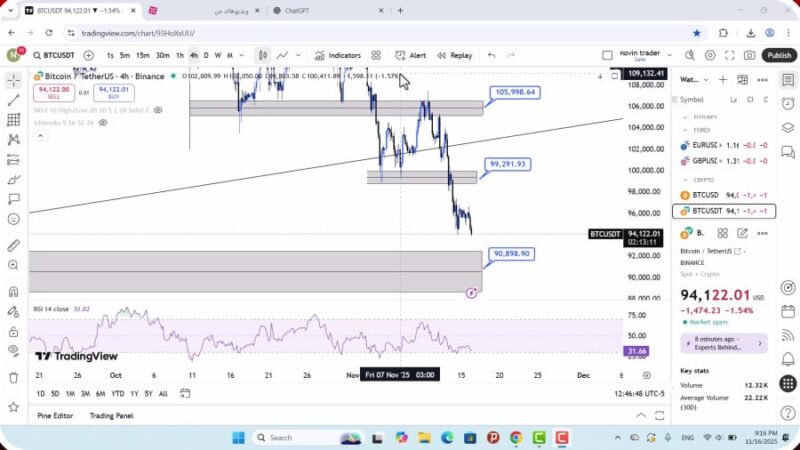
Task: Open the go to date calendar icon
Action: point(185,393)
